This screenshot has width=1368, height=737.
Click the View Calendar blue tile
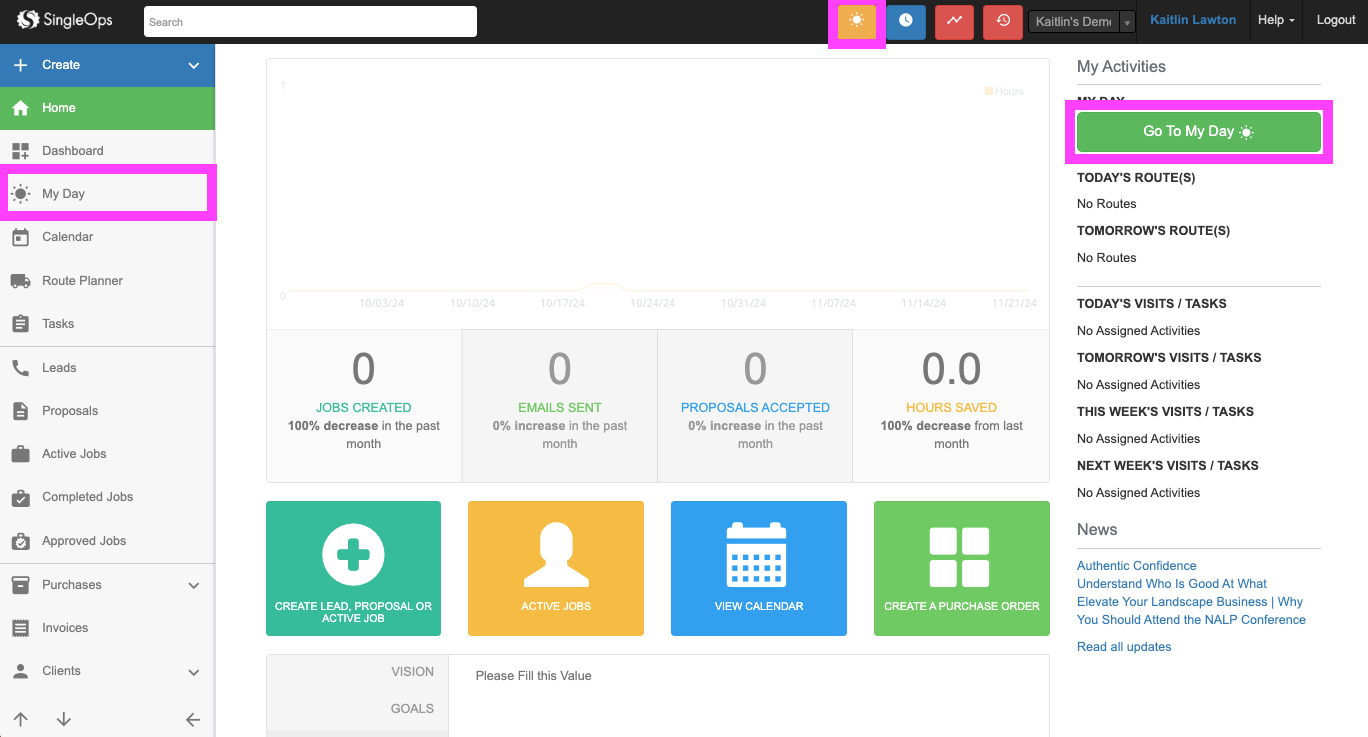(x=758, y=568)
